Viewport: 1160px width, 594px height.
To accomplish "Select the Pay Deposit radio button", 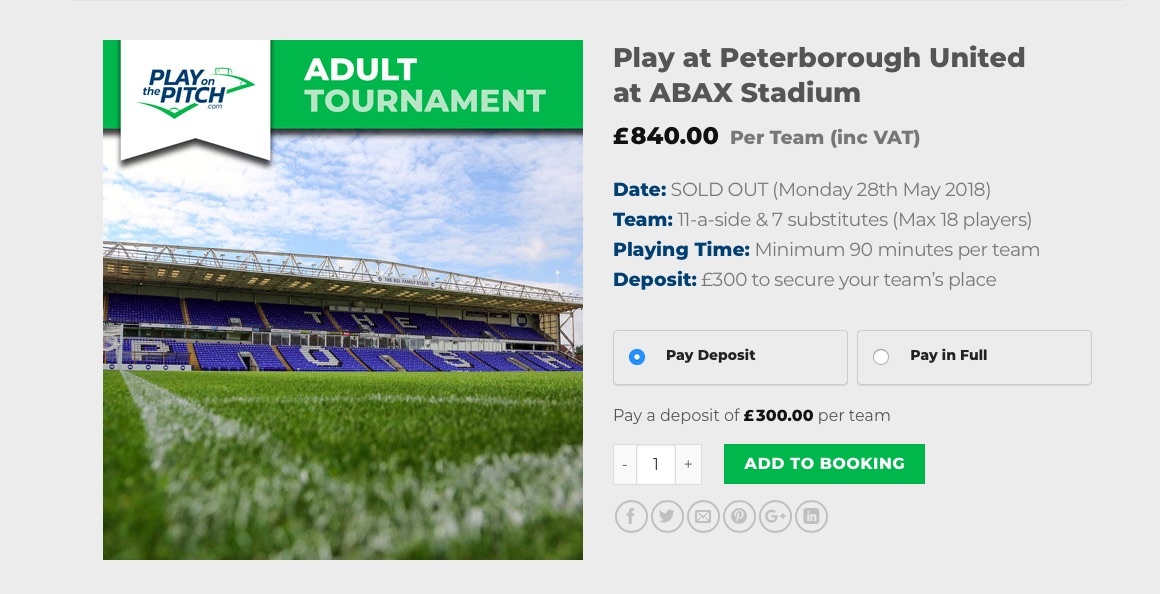I will (x=637, y=357).
